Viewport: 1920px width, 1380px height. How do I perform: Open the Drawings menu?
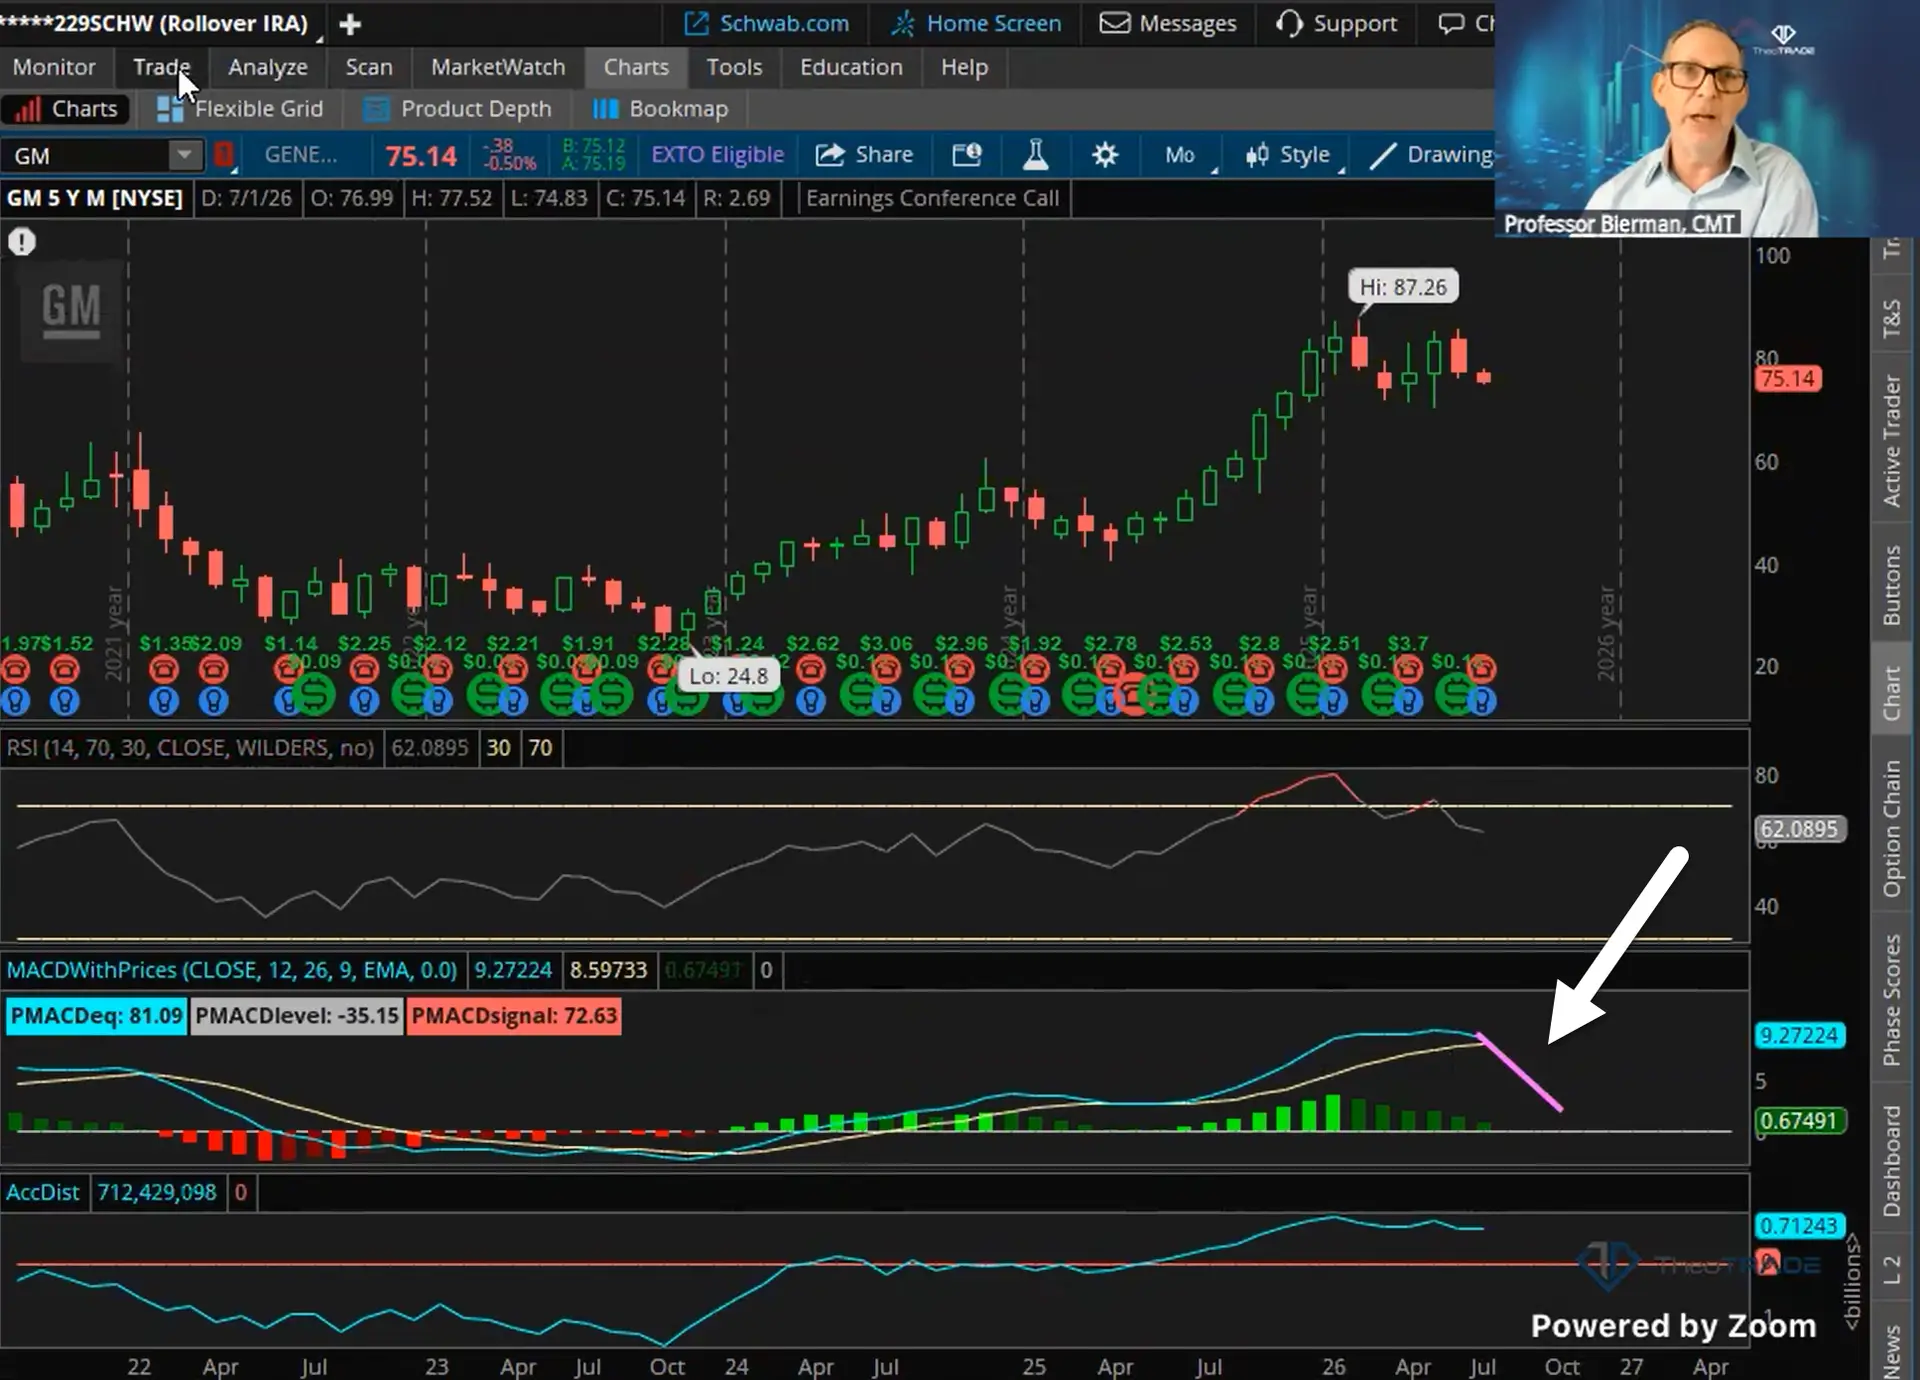1430,155
